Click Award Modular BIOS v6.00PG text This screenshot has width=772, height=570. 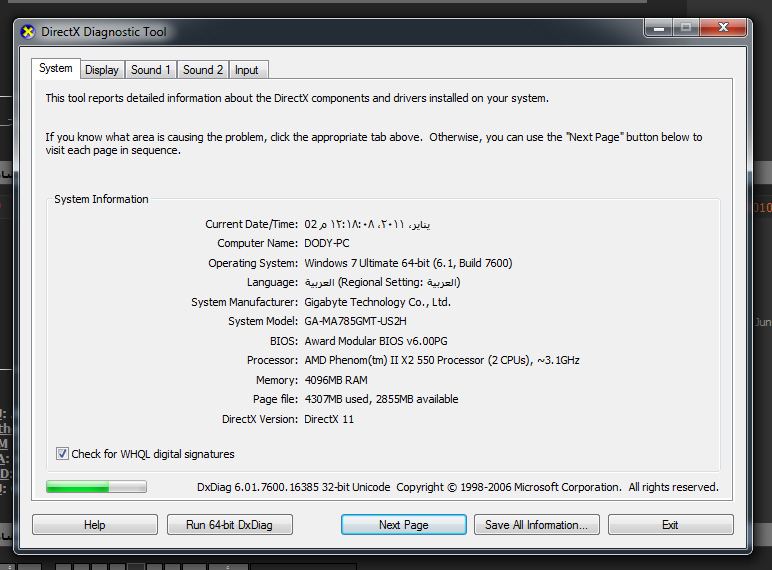tap(376, 341)
